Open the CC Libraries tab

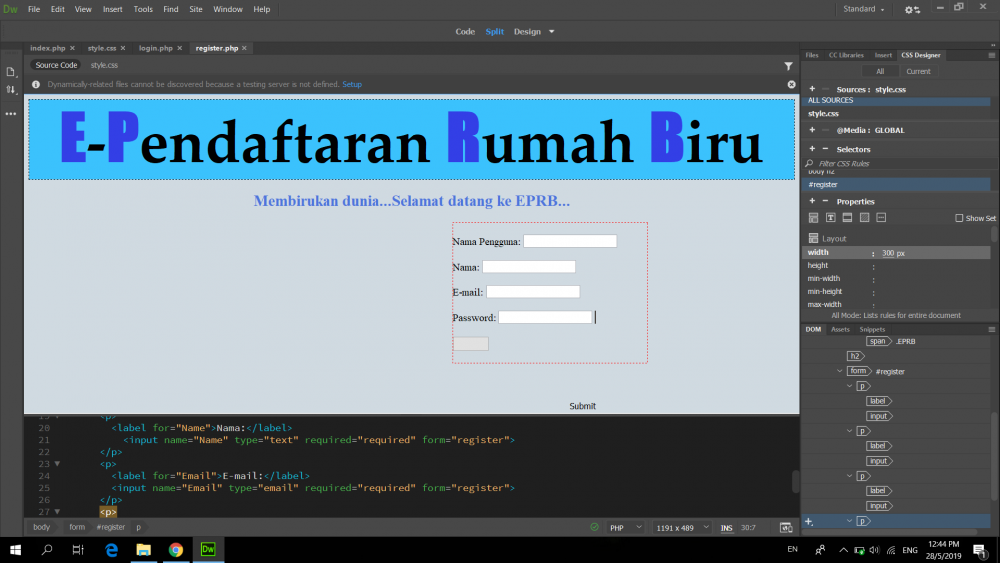pos(846,55)
